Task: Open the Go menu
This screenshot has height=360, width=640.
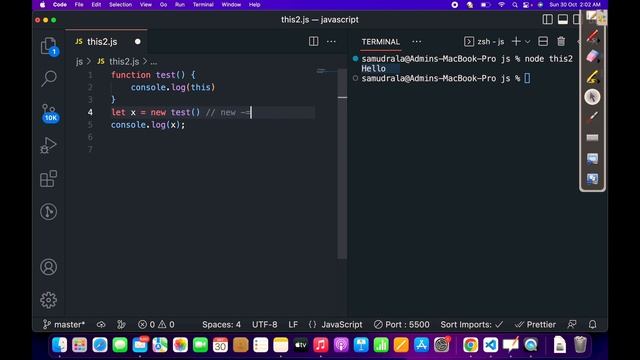Action: (x=163, y=4)
